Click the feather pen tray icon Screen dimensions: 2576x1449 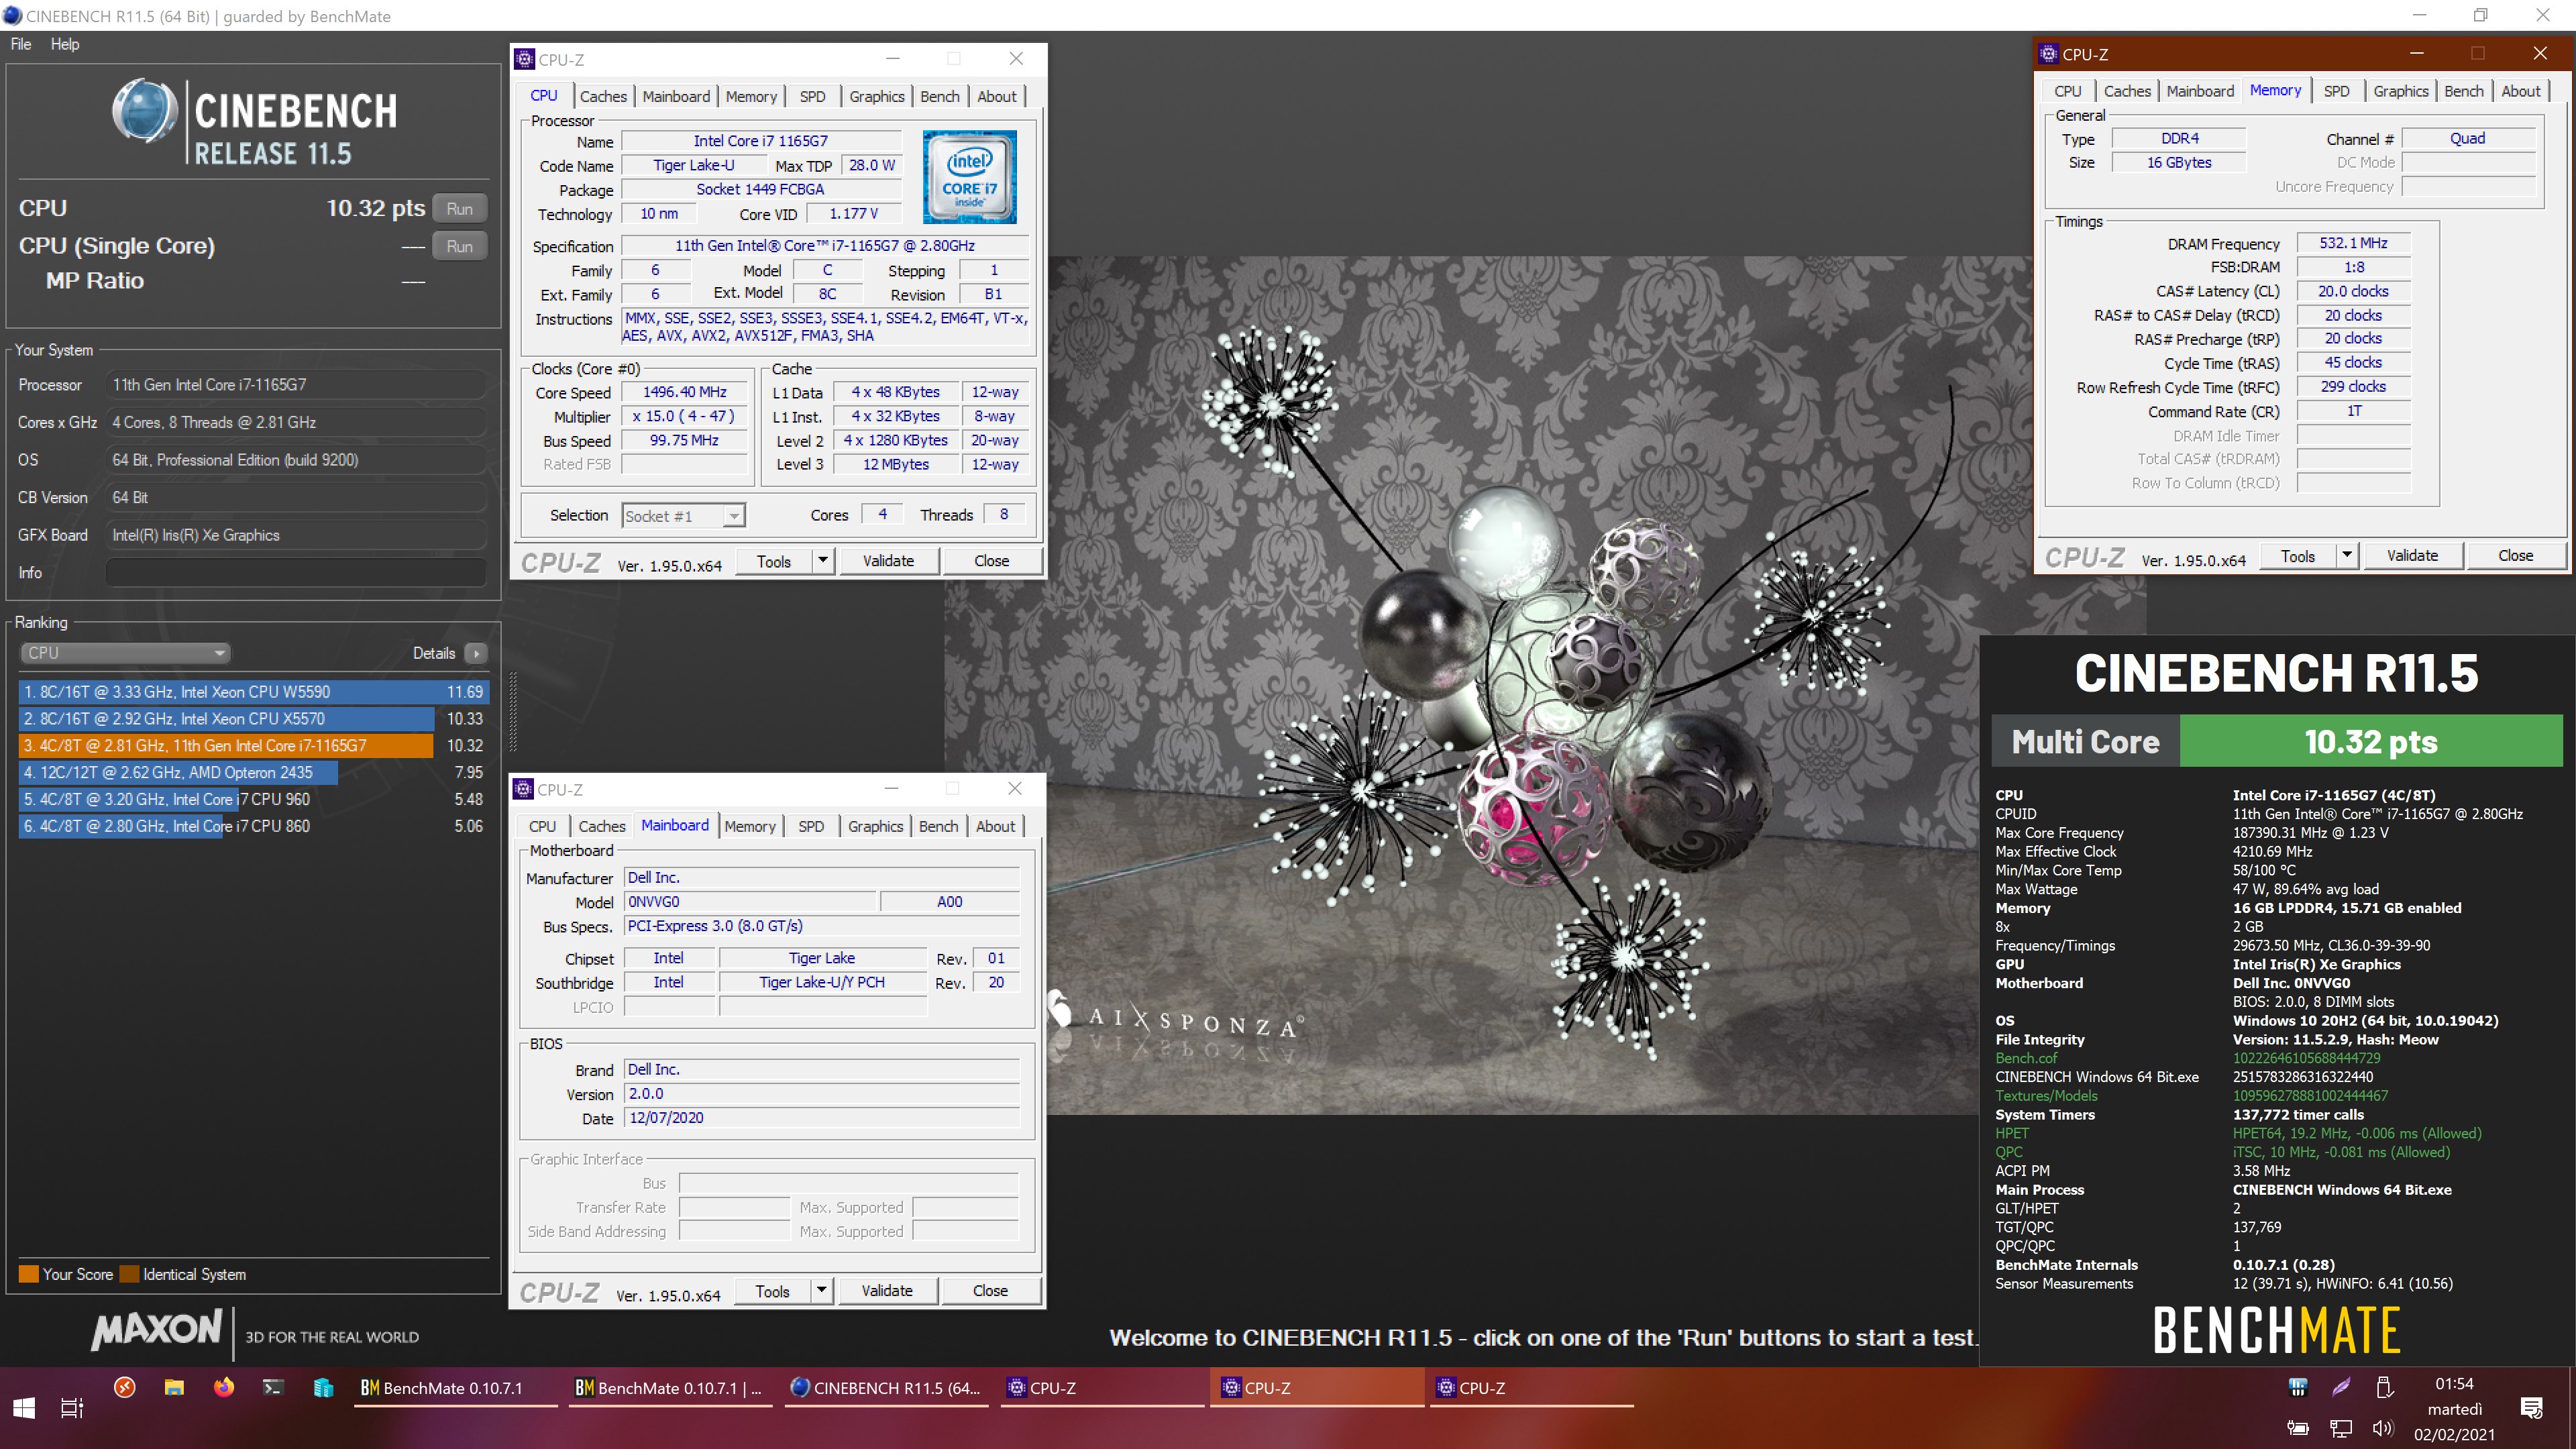click(x=2341, y=1387)
